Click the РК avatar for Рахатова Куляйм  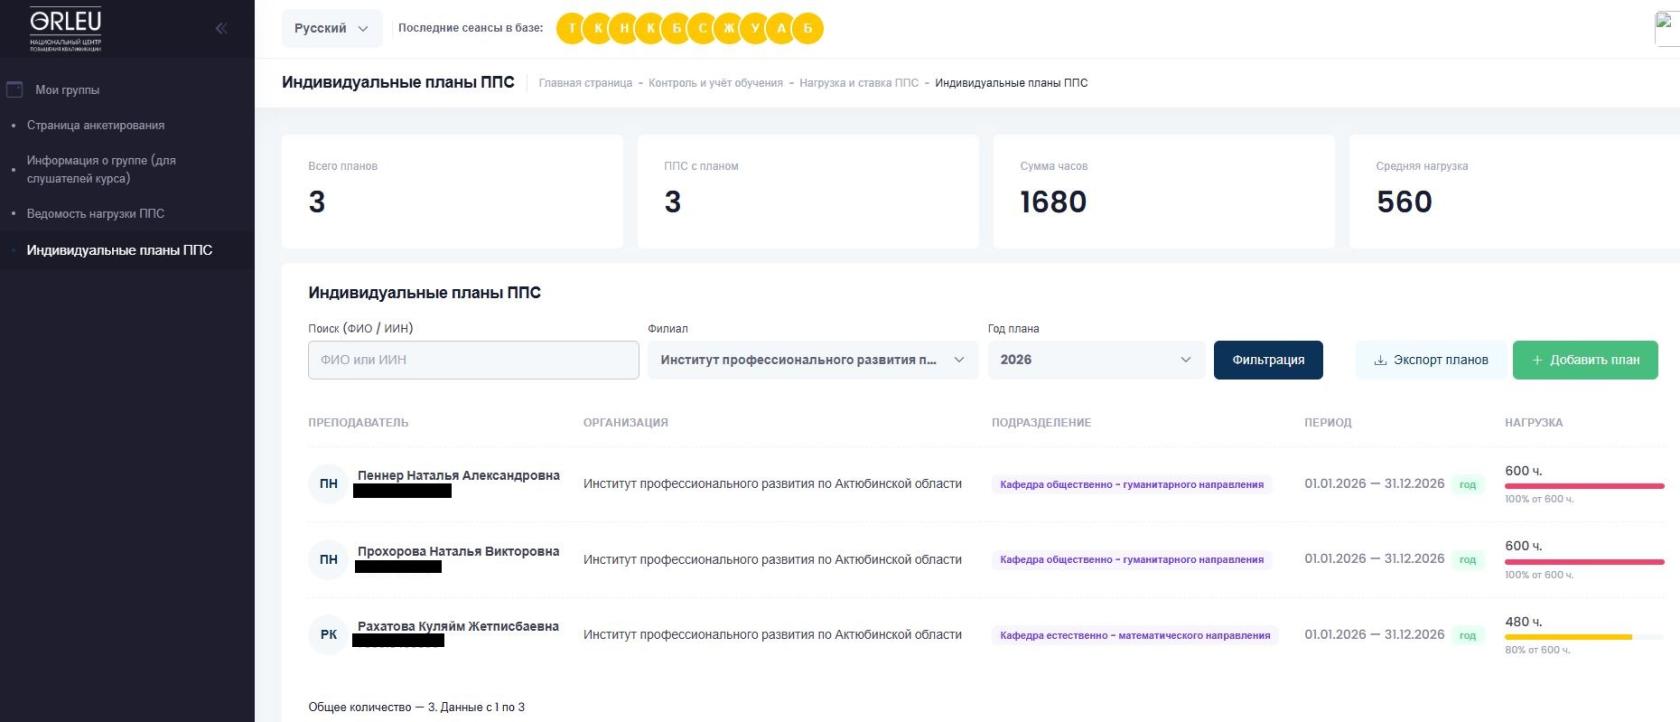328,635
